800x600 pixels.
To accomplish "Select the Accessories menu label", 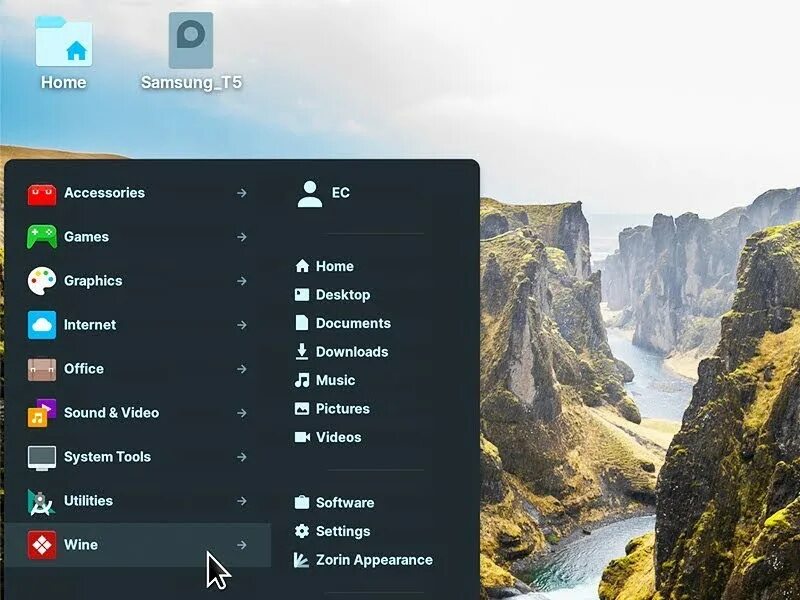I will 105,193.
